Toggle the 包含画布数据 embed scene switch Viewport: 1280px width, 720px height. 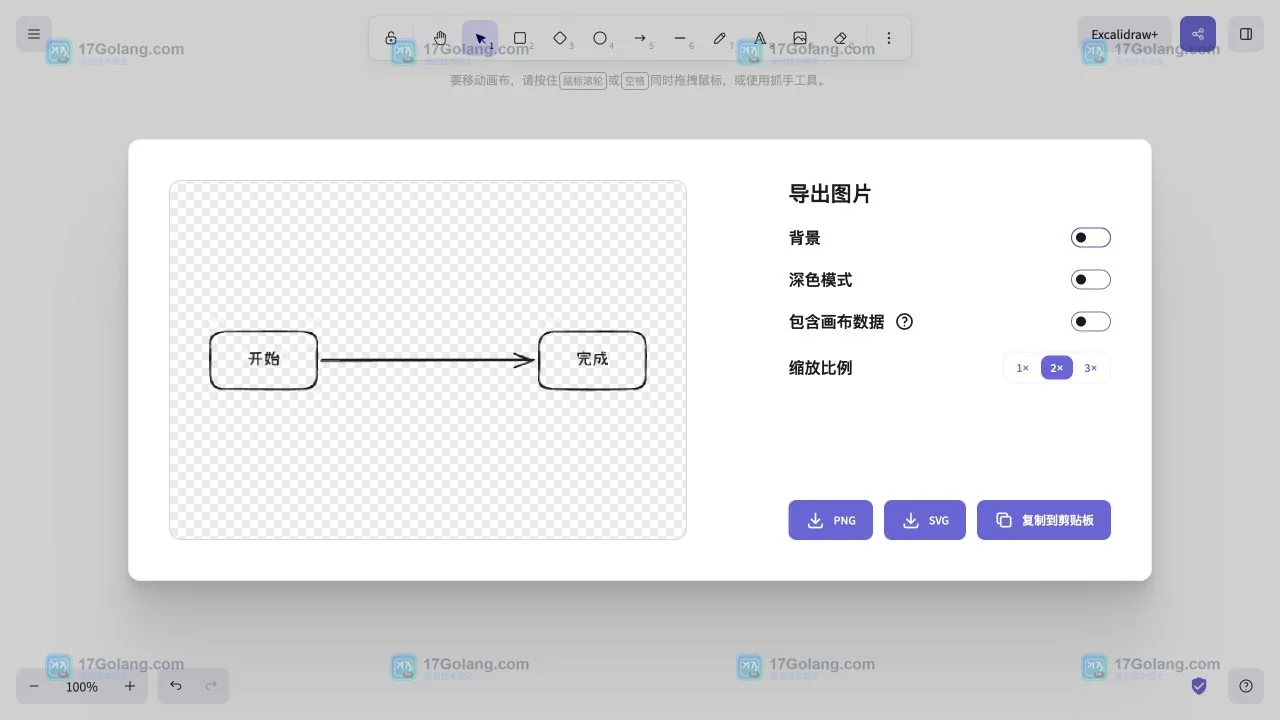(x=1091, y=322)
